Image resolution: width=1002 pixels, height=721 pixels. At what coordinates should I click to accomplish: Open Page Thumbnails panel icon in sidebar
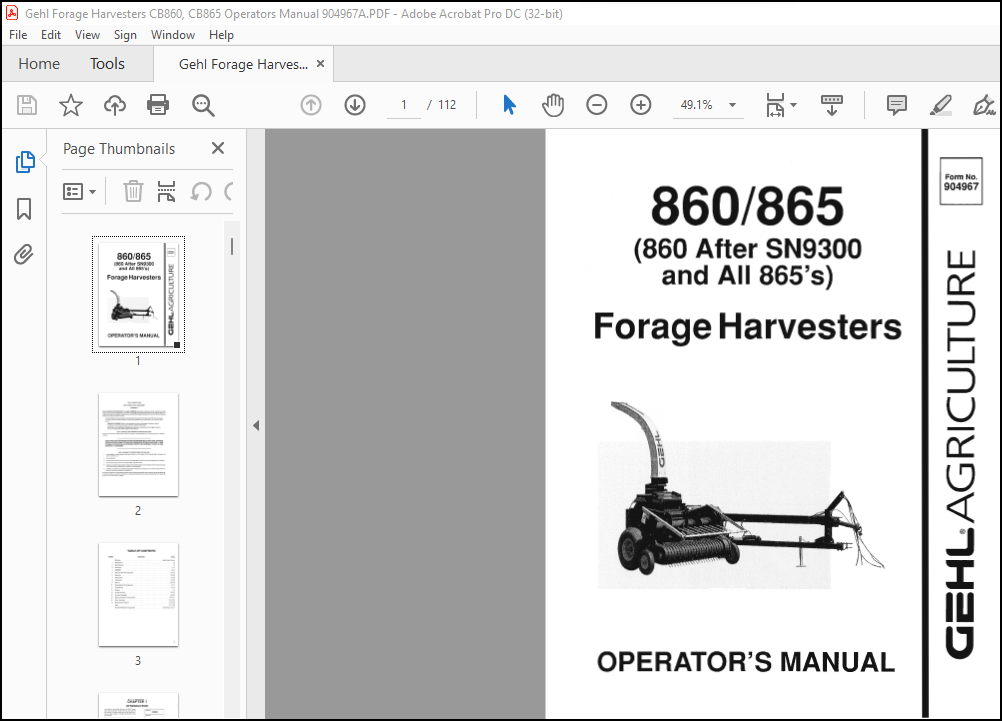point(25,162)
